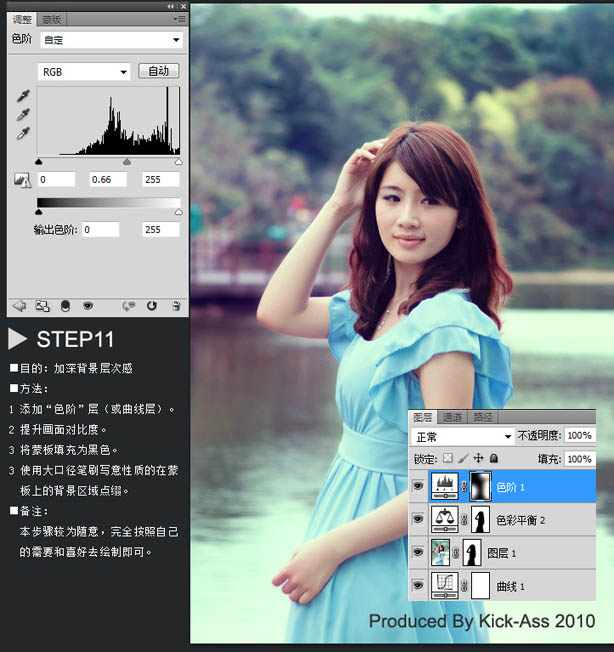The height and width of the screenshot is (652, 614).
Task: Hide the 色阶 1 layer
Action: point(418,486)
